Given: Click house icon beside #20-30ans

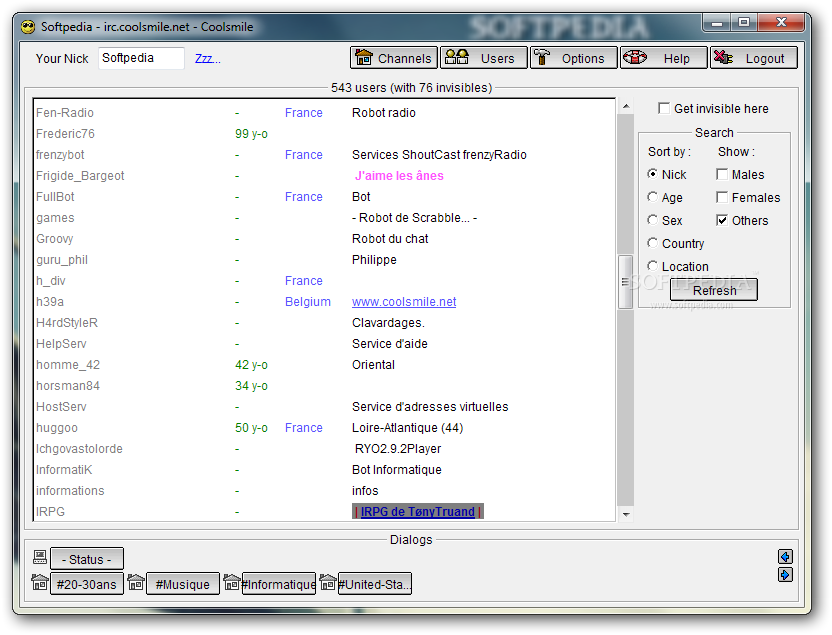Looking at the screenshot, I should click(x=40, y=582).
